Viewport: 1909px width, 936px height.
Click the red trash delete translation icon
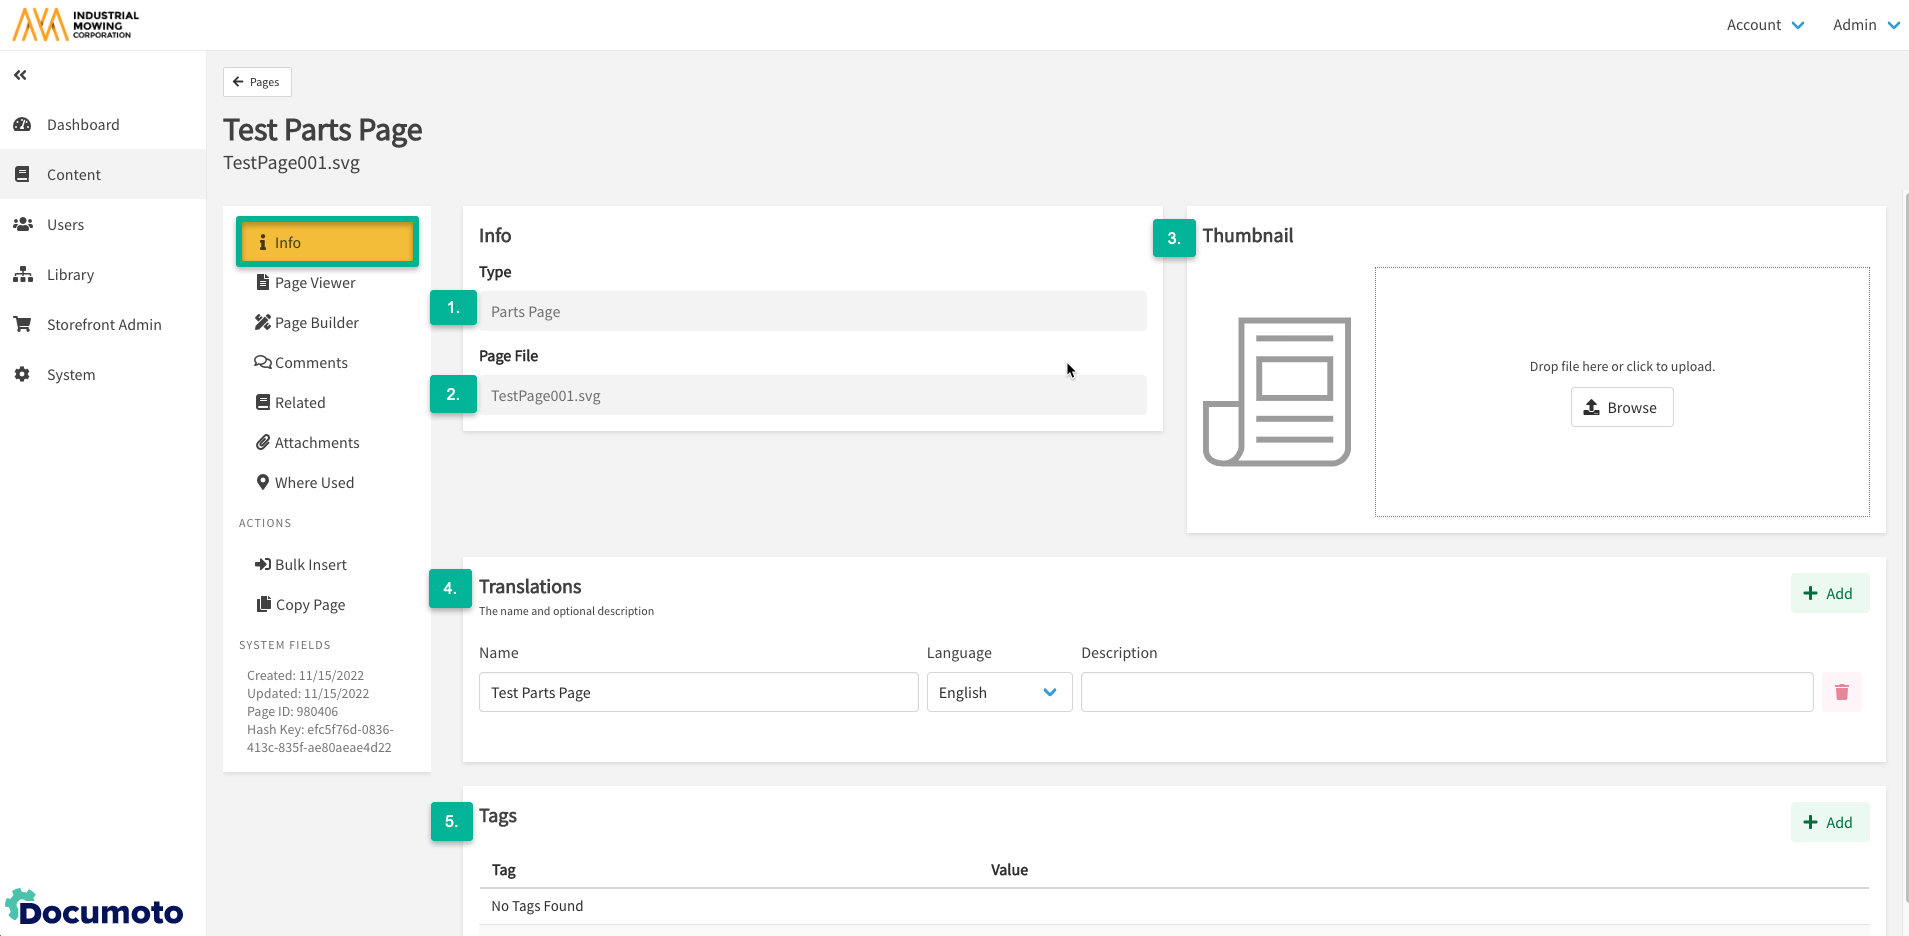click(1841, 692)
